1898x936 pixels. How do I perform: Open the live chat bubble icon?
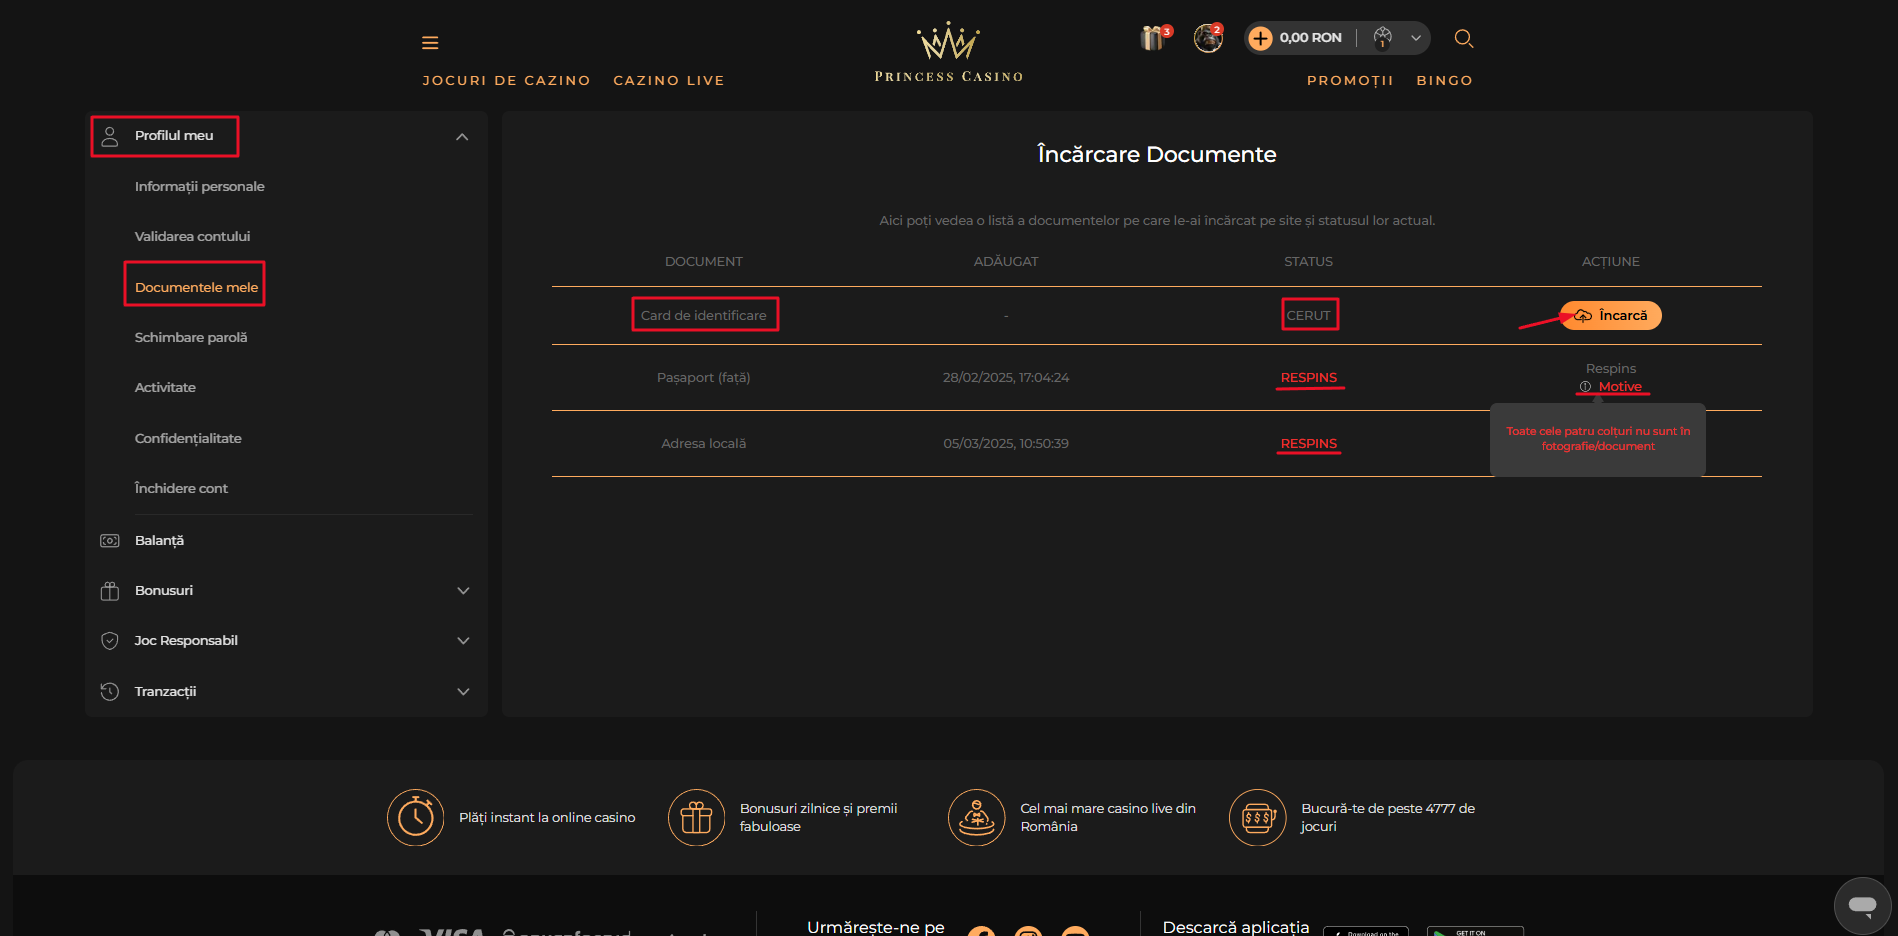pos(1862,906)
